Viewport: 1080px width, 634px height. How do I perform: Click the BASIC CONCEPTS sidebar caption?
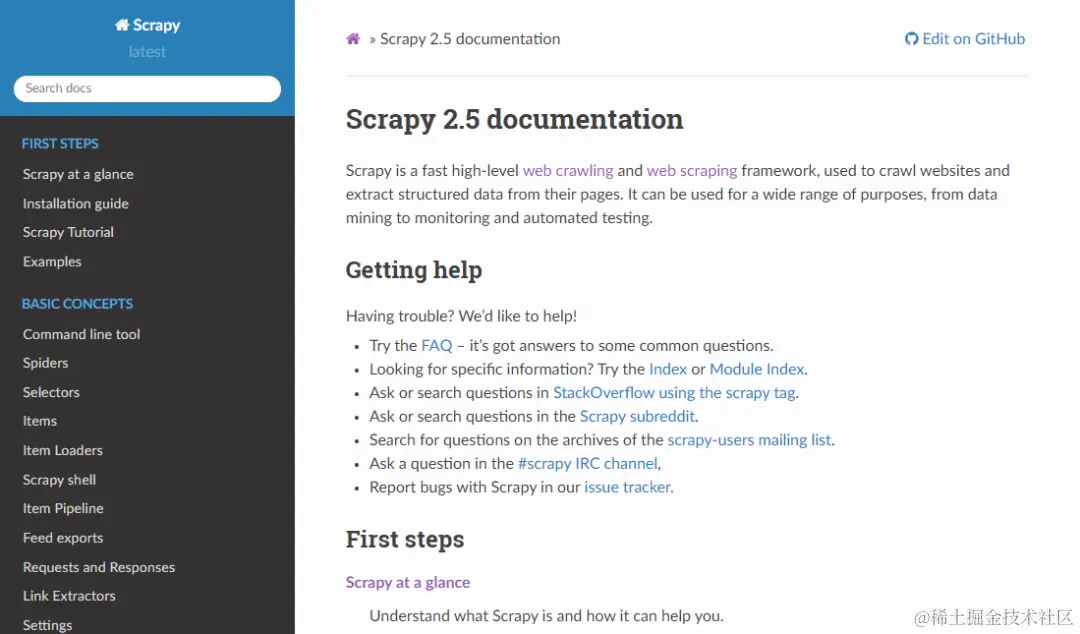(x=77, y=304)
